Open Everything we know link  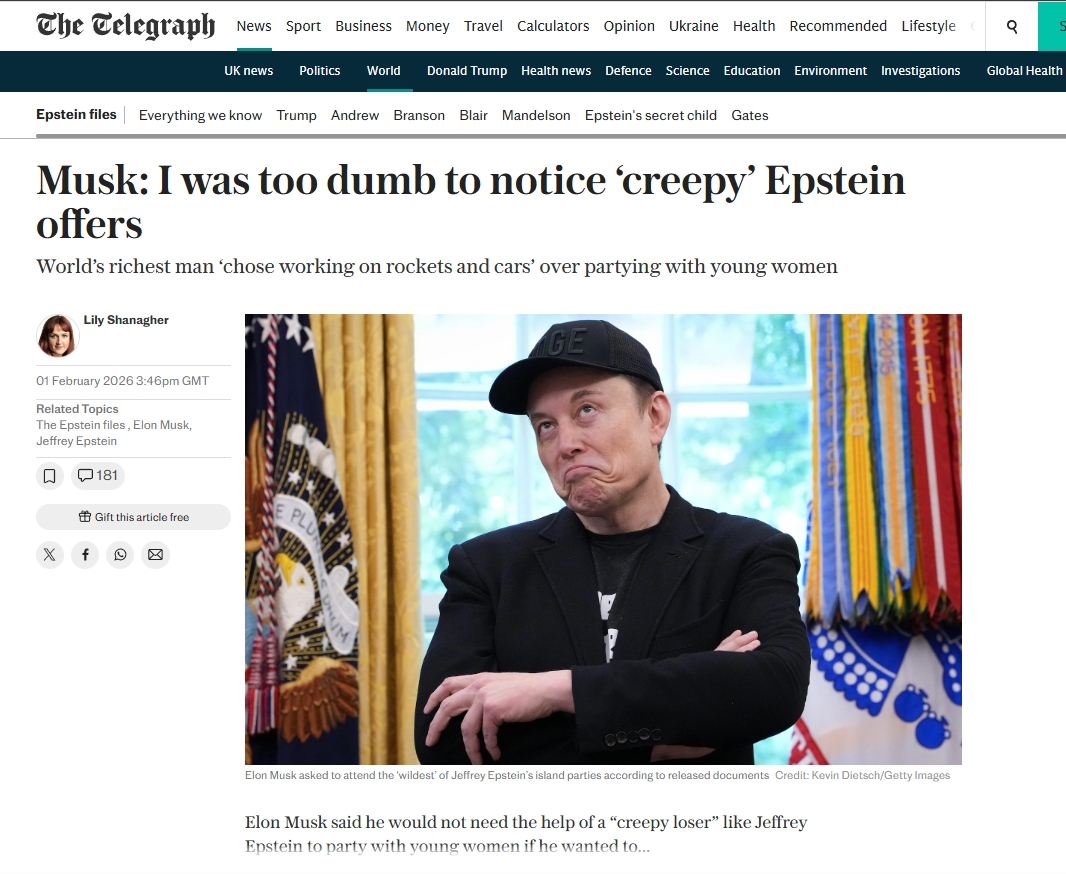click(x=201, y=116)
